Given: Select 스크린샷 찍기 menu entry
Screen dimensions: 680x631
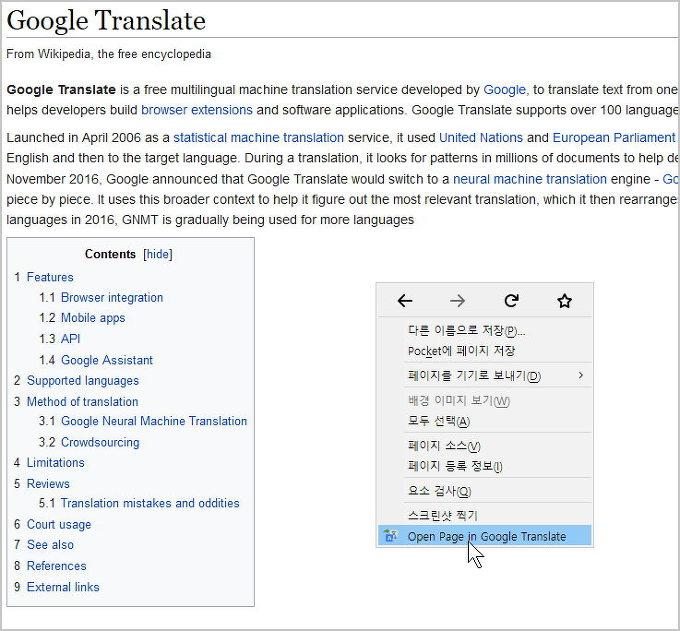Looking at the screenshot, I should click(x=484, y=515).
